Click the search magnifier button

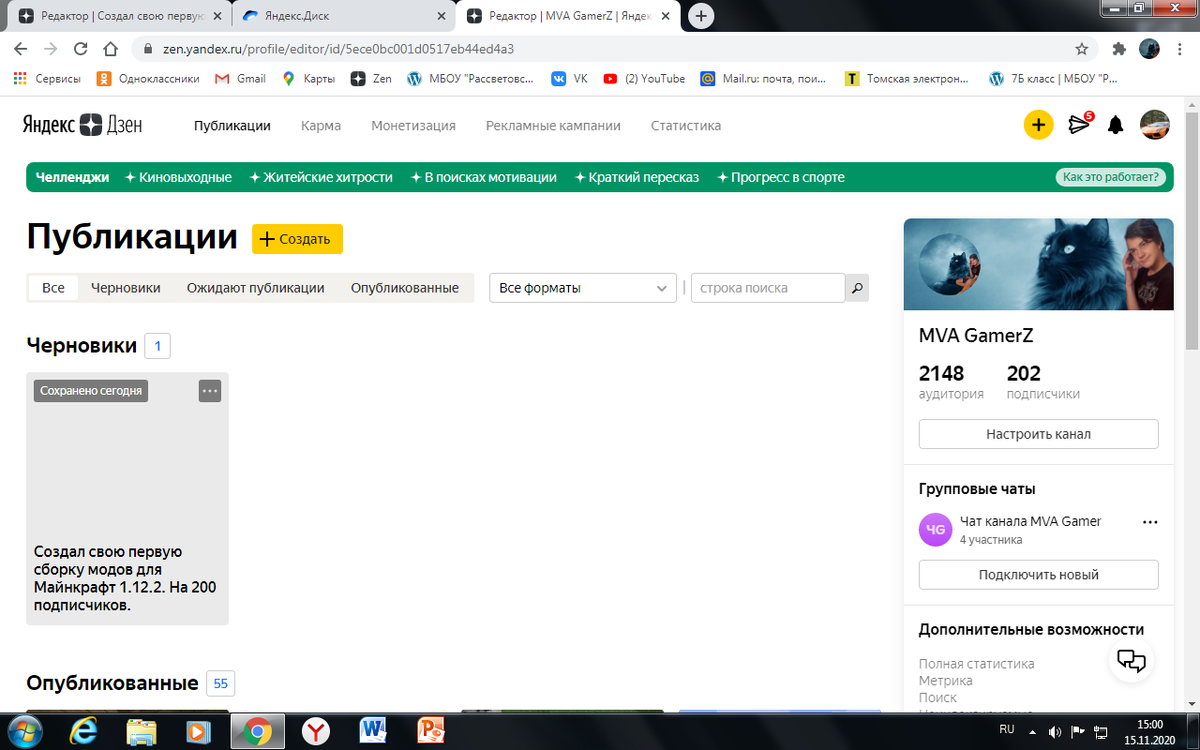click(857, 288)
